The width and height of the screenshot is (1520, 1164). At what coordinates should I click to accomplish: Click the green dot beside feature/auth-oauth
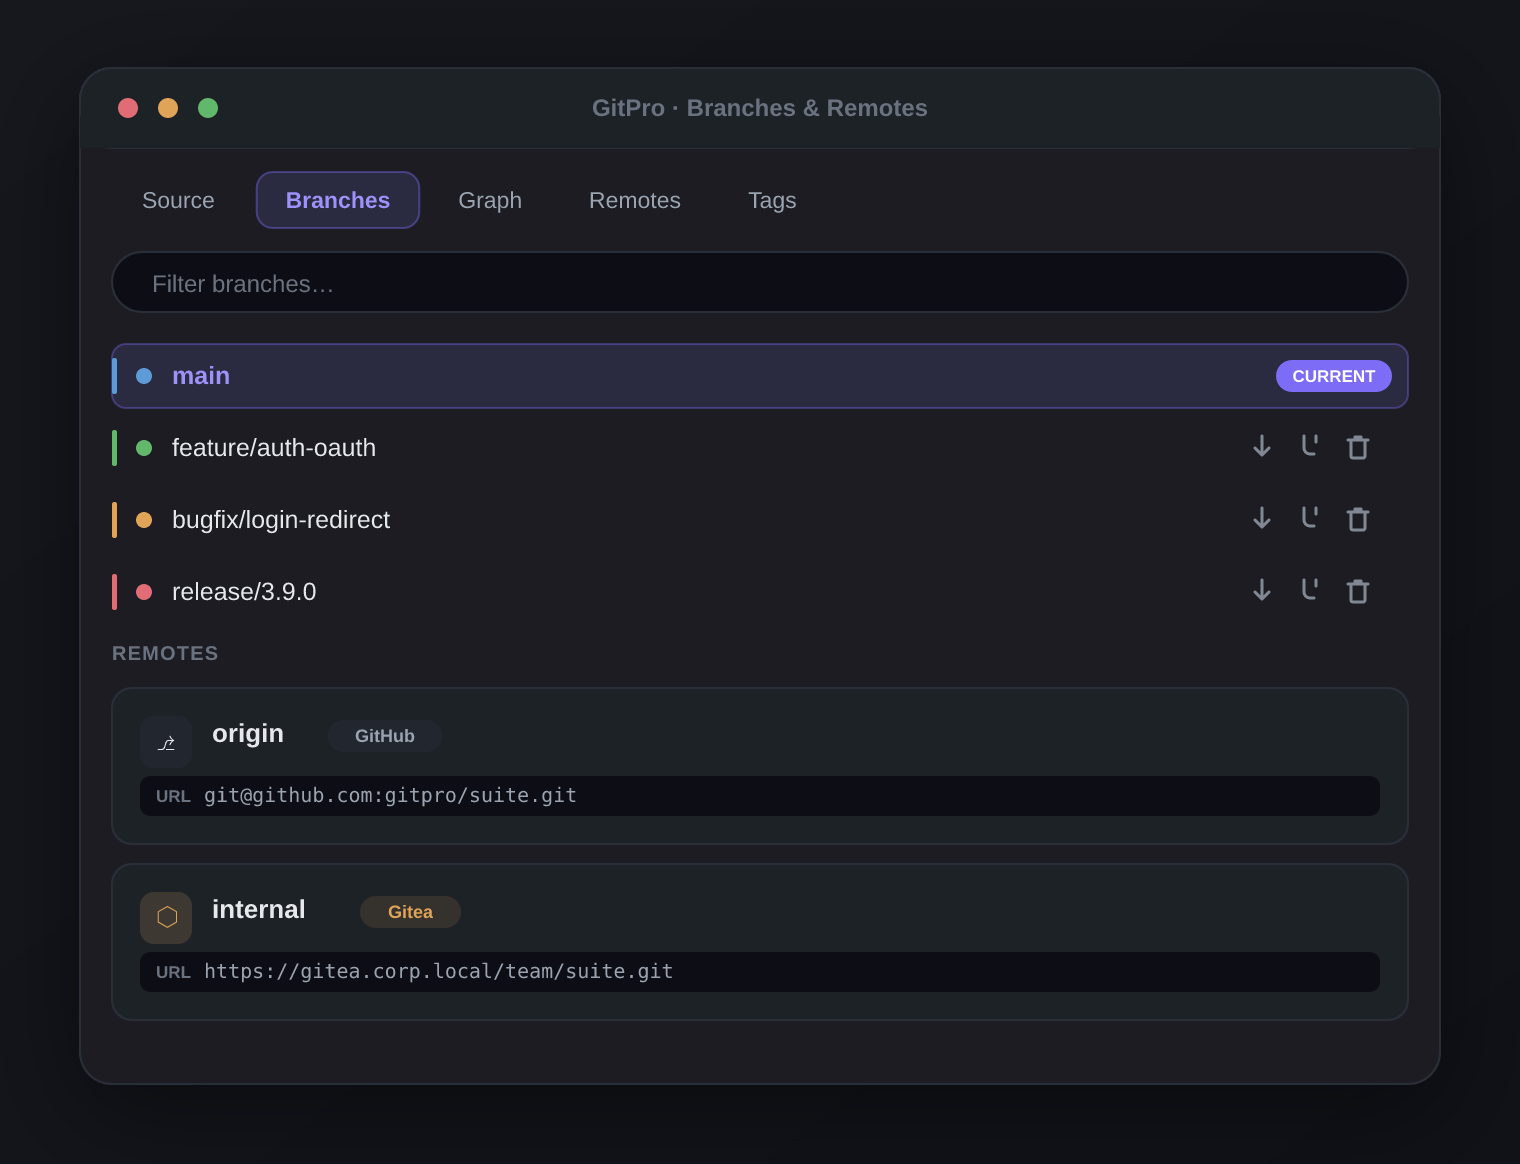(144, 448)
